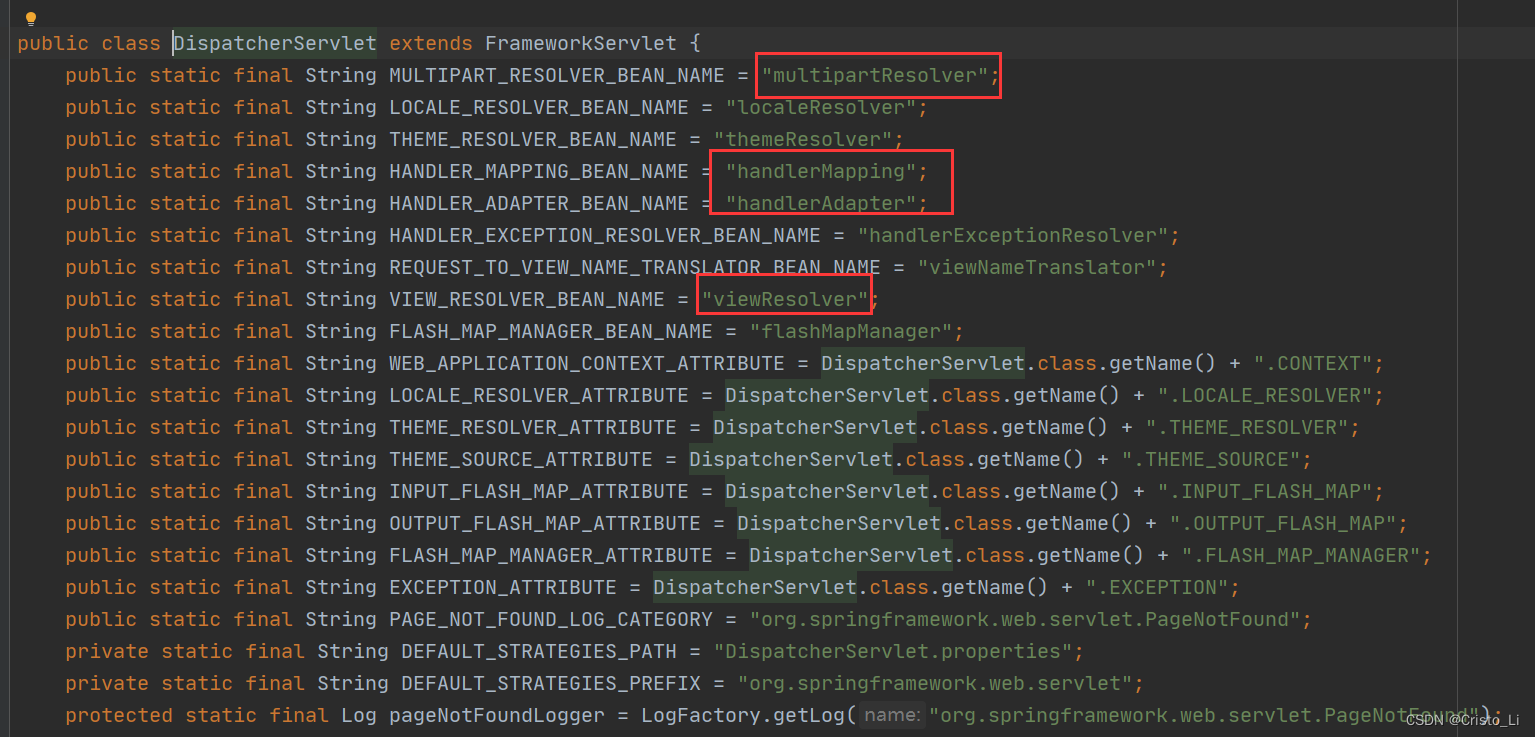
Task: Click DispatcherServlet on the THEME_SOURCE_ATTRIBUTE line
Action: pos(791,459)
